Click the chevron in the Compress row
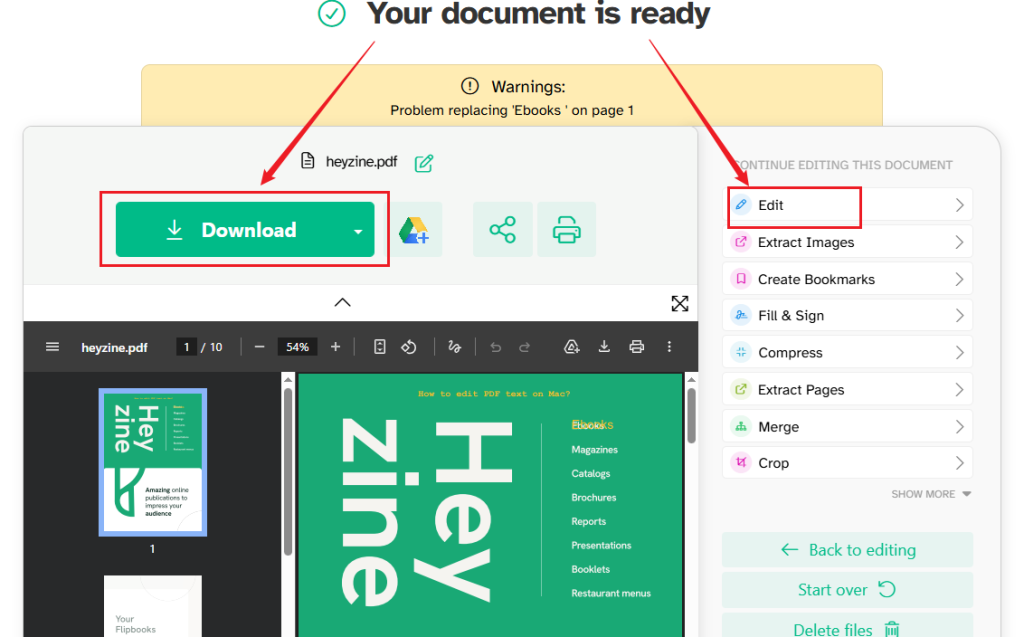This screenshot has height=637, width=1024. tap(959, 353)
